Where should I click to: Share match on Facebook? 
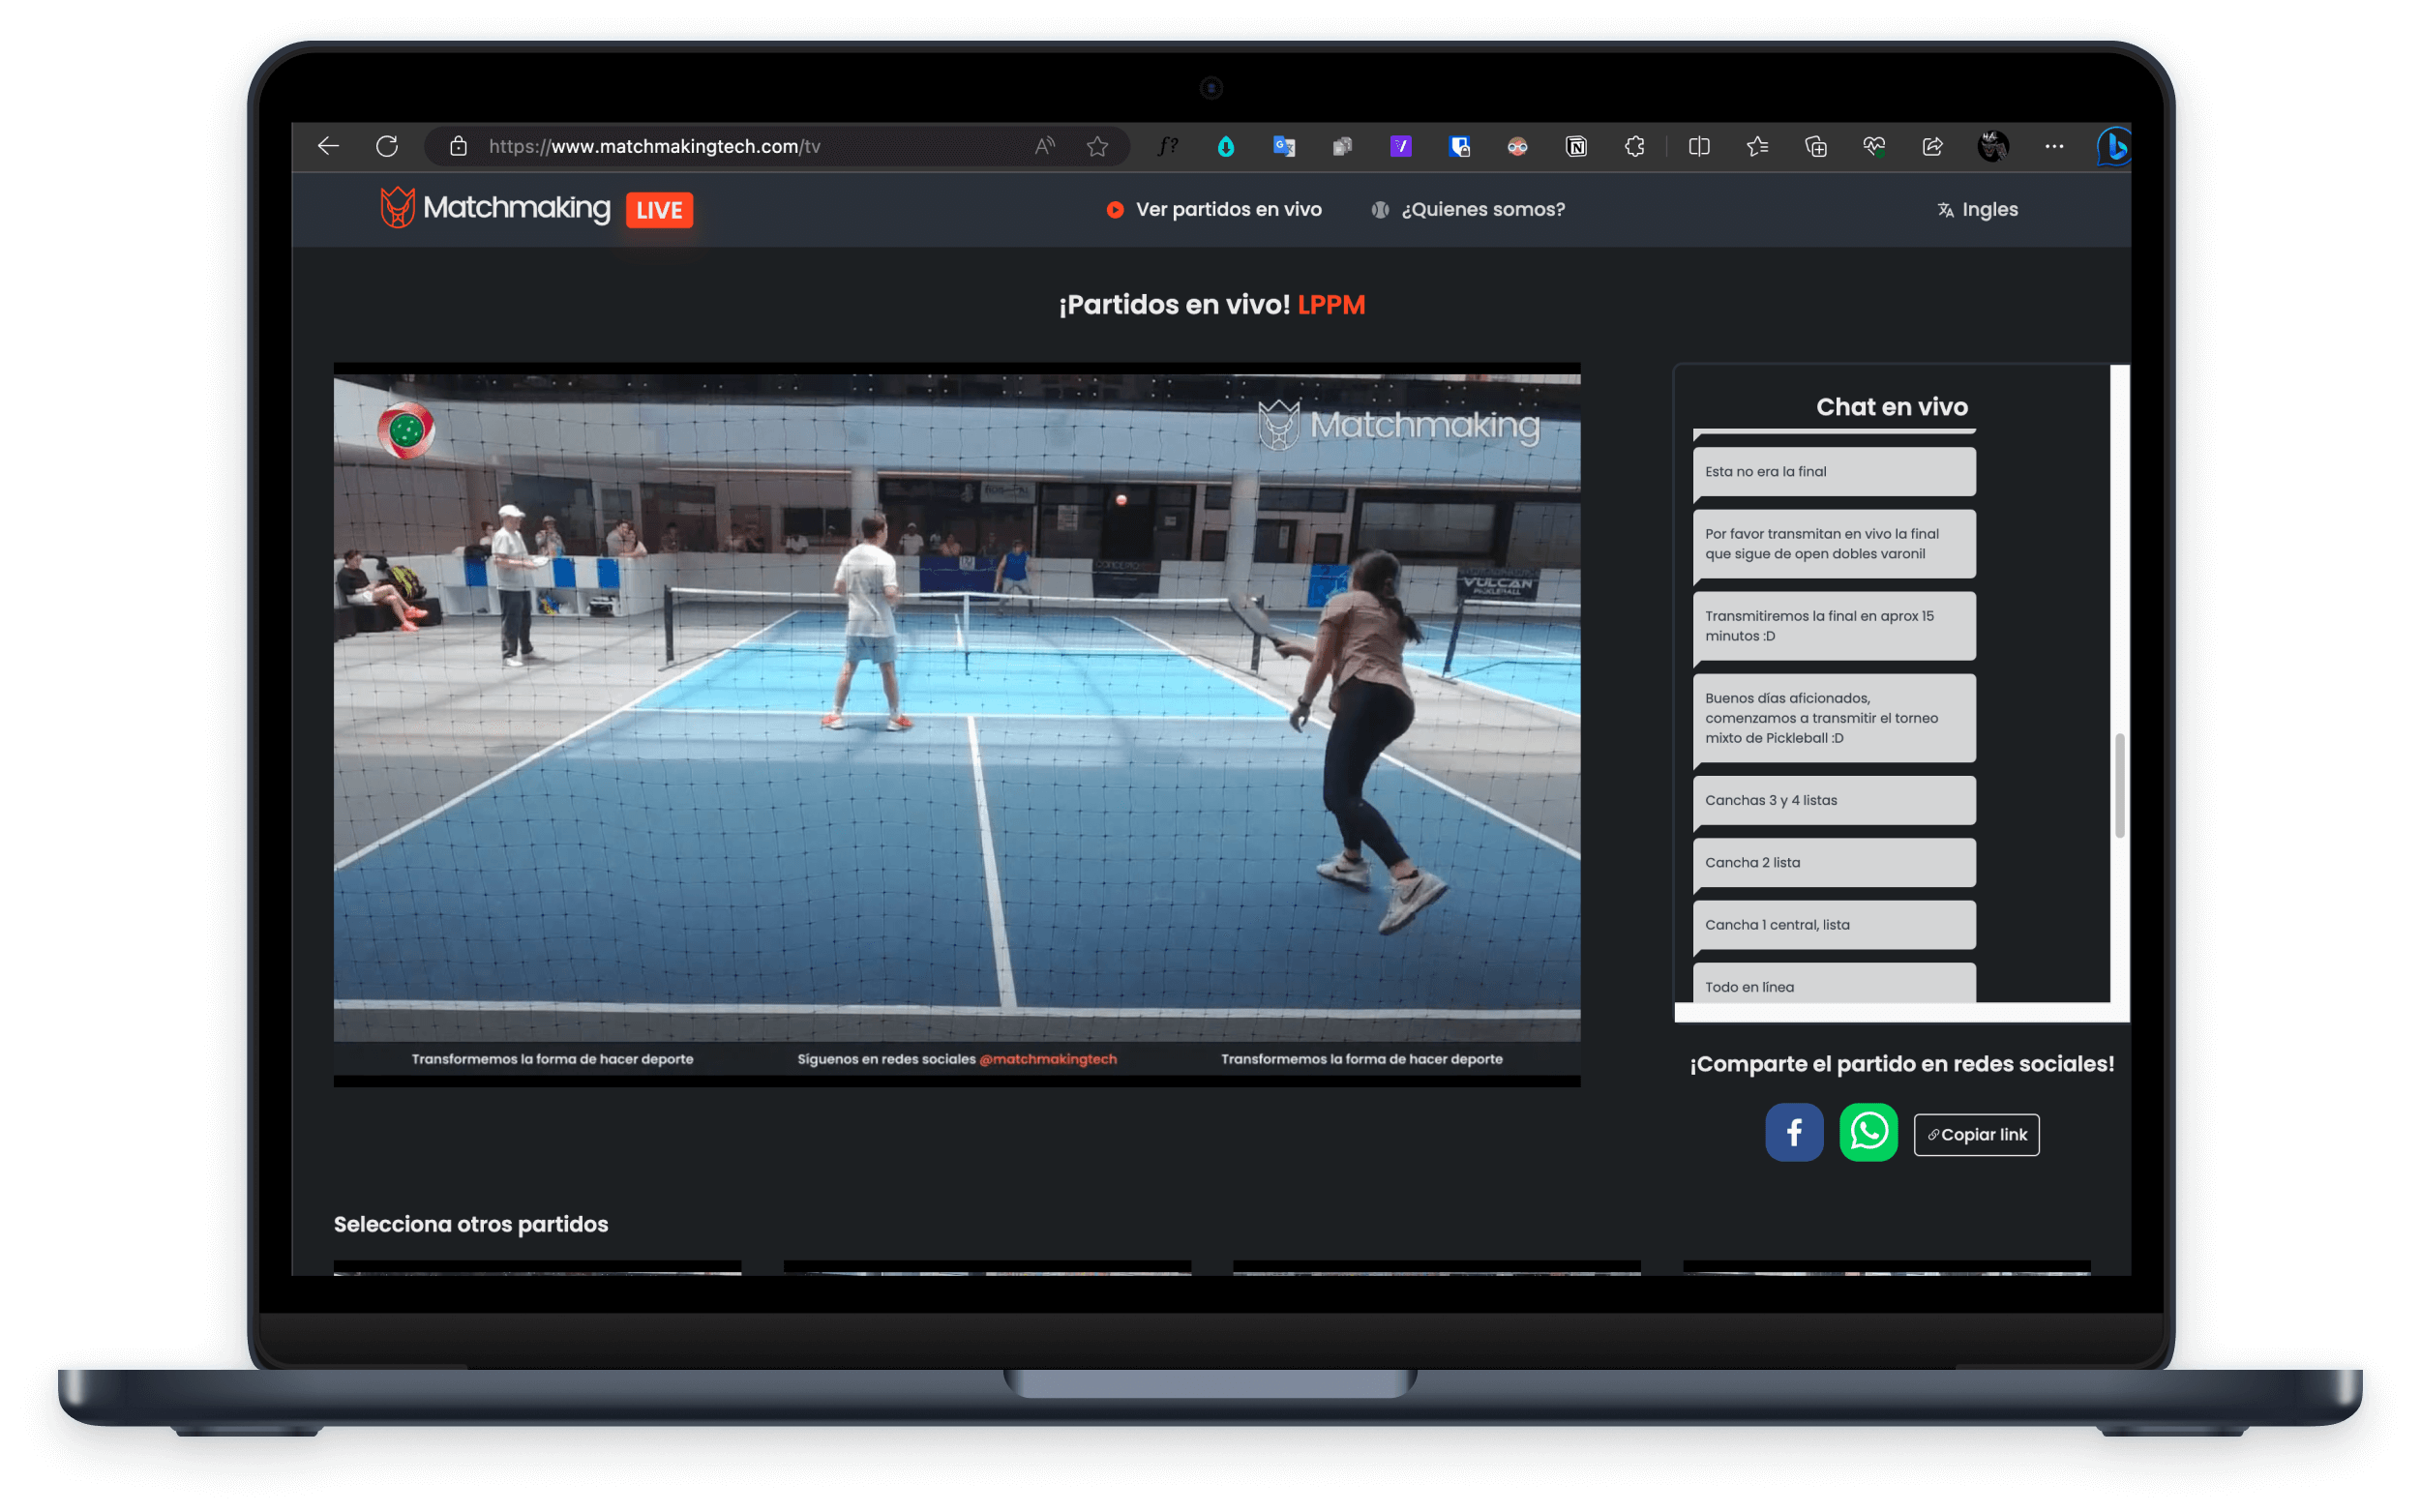(x=1794, y=1132)
